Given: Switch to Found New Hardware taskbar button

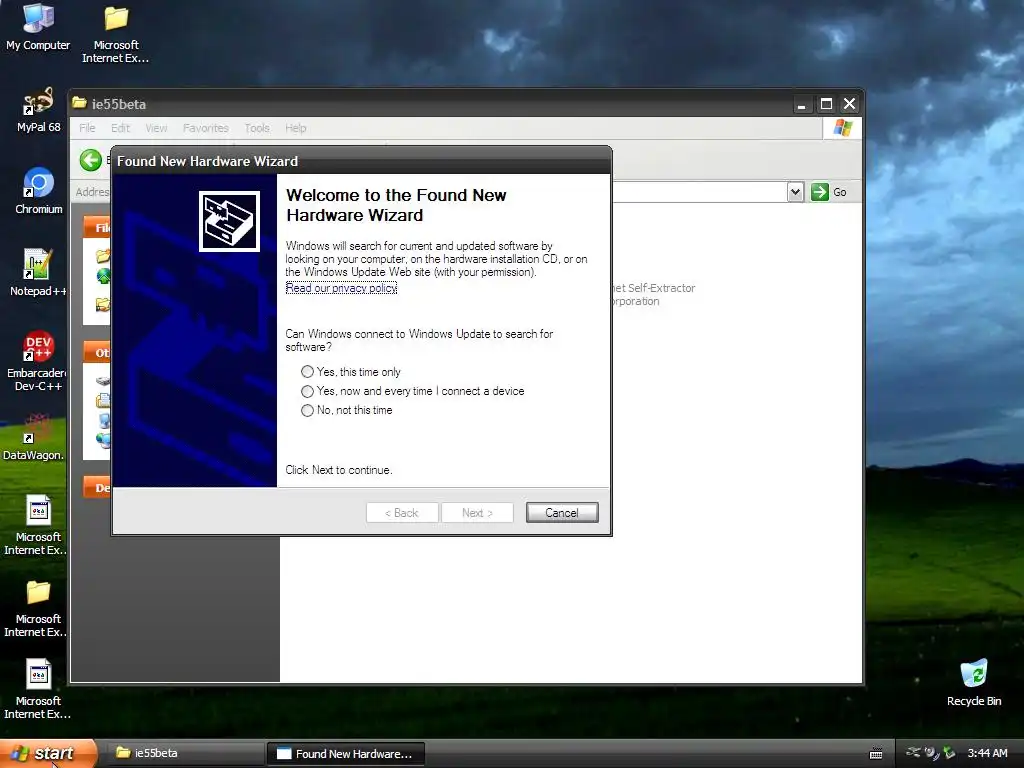Looking at the screenshot, I should (345, 754).
